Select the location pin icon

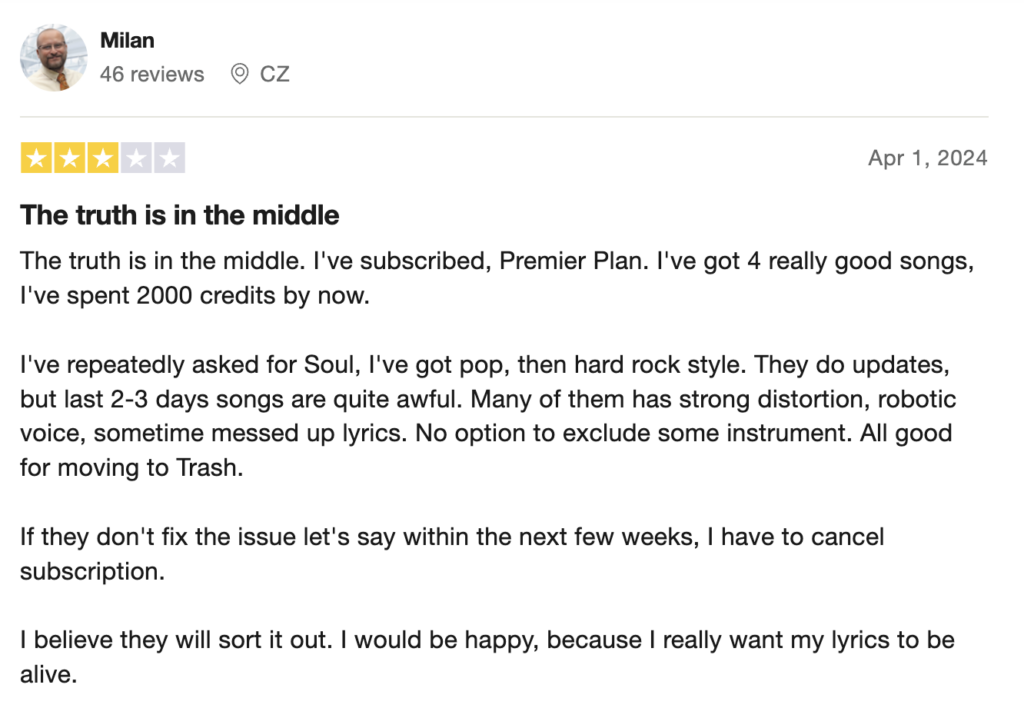pos(240,74)
